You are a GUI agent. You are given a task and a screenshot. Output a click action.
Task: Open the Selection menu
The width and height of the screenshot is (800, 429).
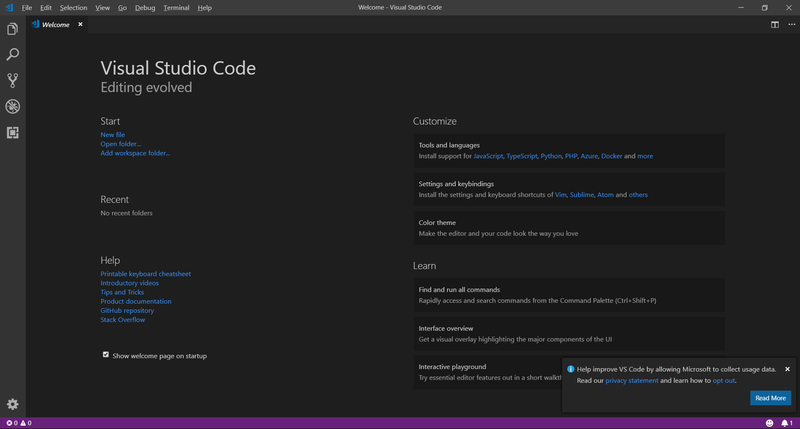(x=73, y=7)
